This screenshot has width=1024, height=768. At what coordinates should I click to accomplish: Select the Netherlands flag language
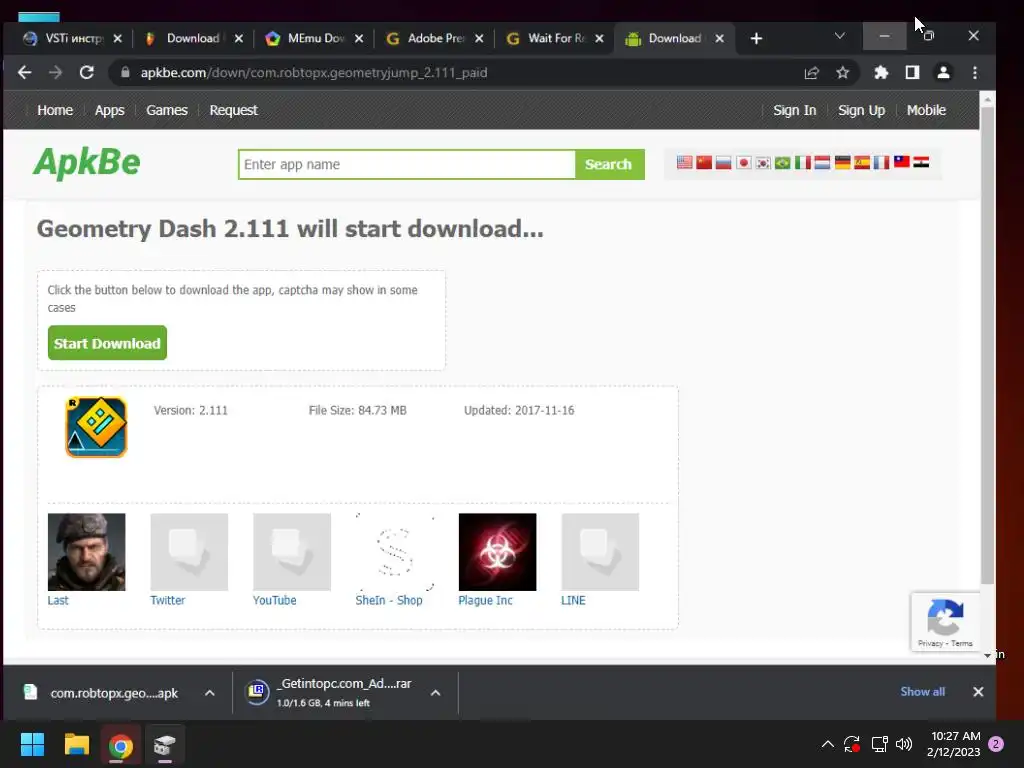click(x=822, y=163)
